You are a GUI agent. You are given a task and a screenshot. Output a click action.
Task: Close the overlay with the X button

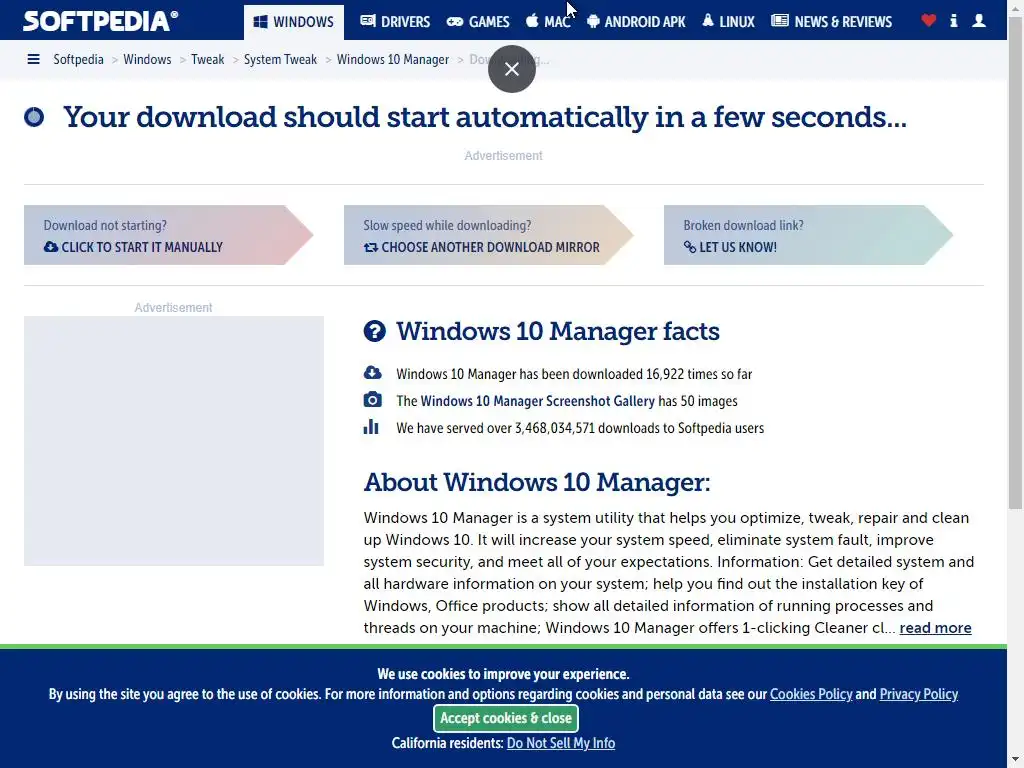(512, 69)
